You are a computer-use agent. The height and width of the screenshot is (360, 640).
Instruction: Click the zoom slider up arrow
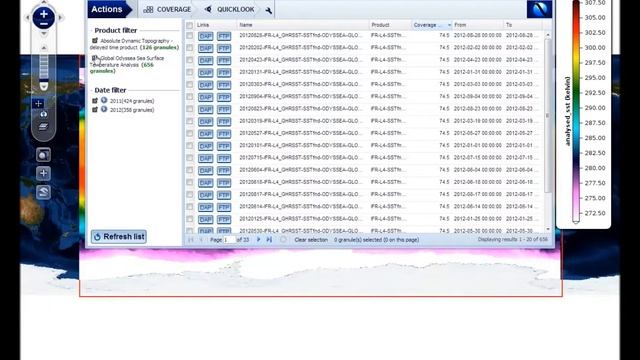(44, 48)
